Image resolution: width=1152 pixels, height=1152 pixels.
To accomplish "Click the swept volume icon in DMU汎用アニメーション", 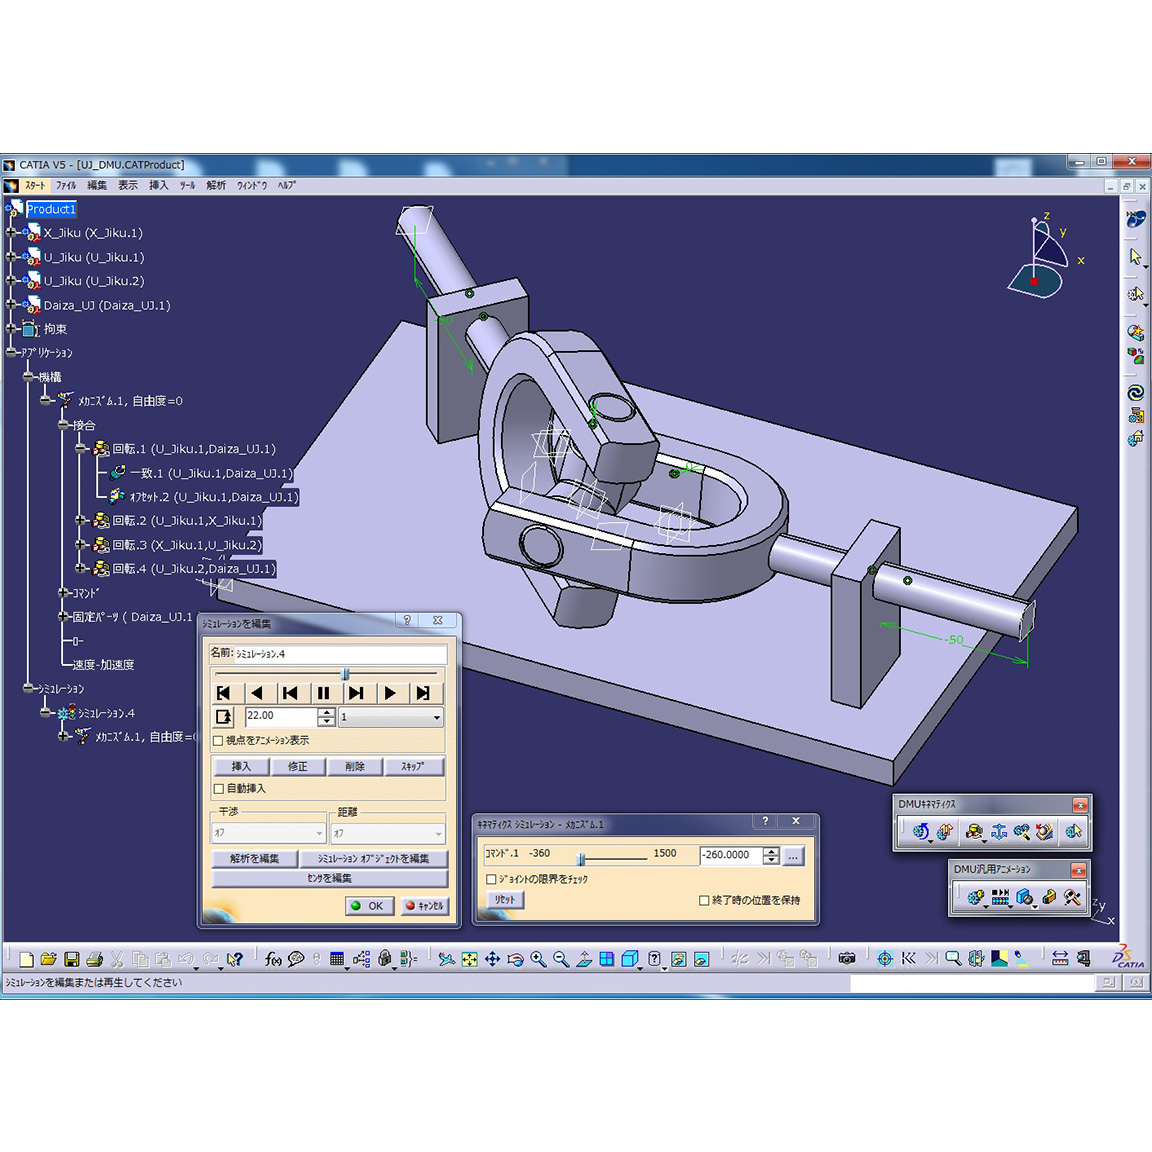I will click(x=1049, y=897).
